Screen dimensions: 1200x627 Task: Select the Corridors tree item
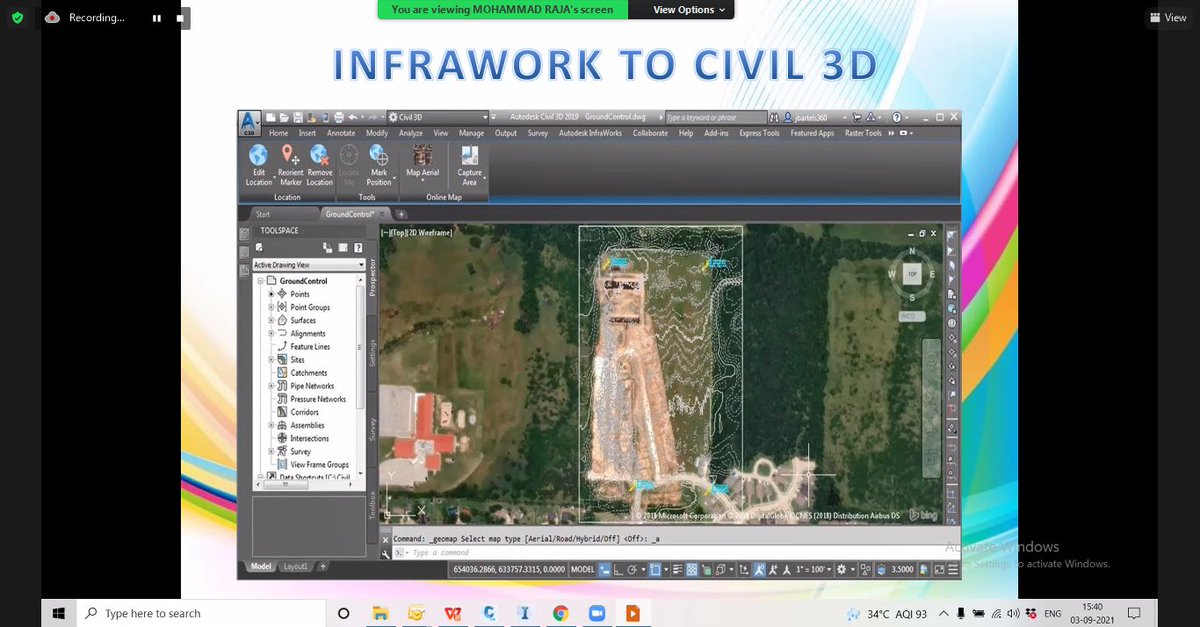pos(304,412)
